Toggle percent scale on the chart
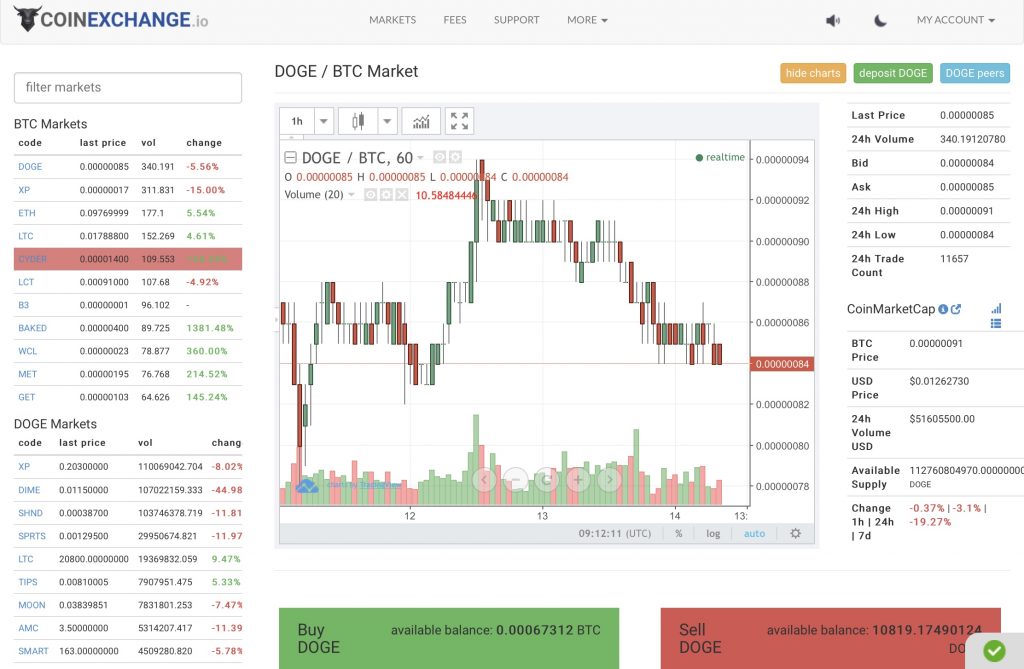Screen dimensions: 1024x669 pyautogui.click(x=679, y=534)
